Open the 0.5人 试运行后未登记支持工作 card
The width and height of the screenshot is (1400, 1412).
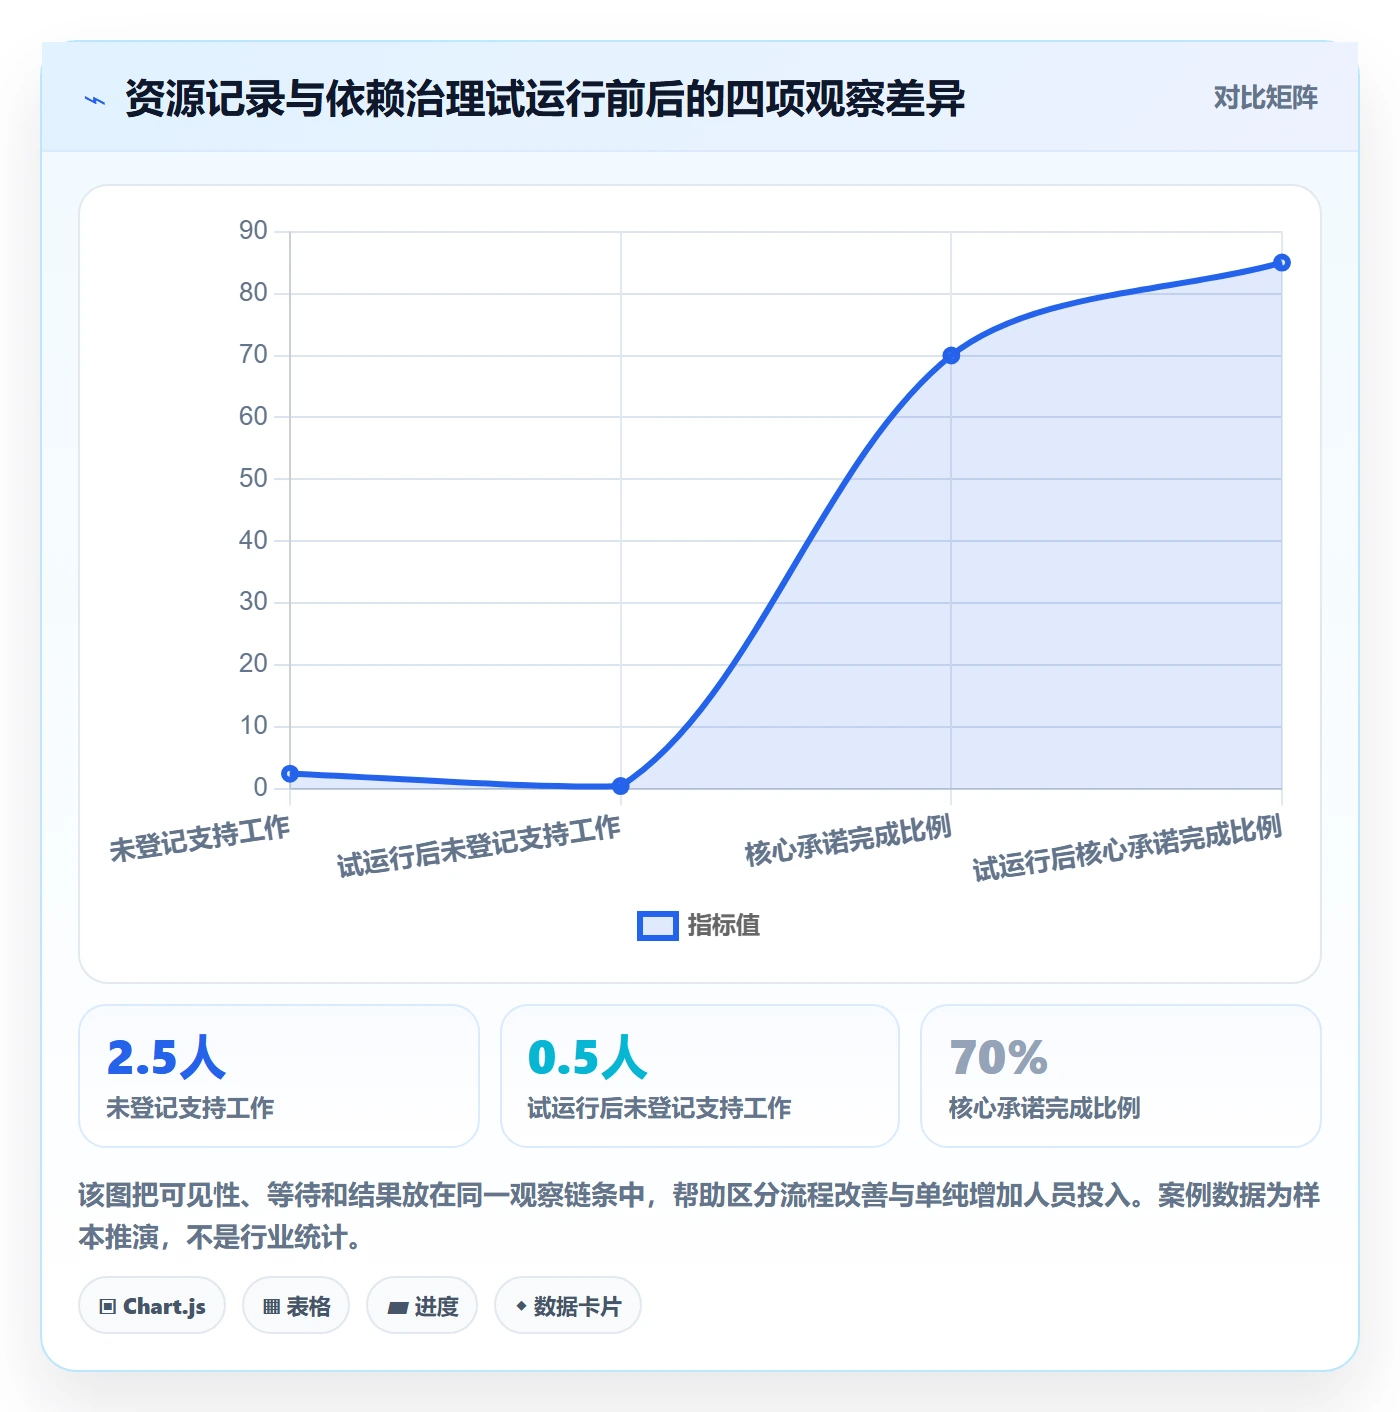700,1076
